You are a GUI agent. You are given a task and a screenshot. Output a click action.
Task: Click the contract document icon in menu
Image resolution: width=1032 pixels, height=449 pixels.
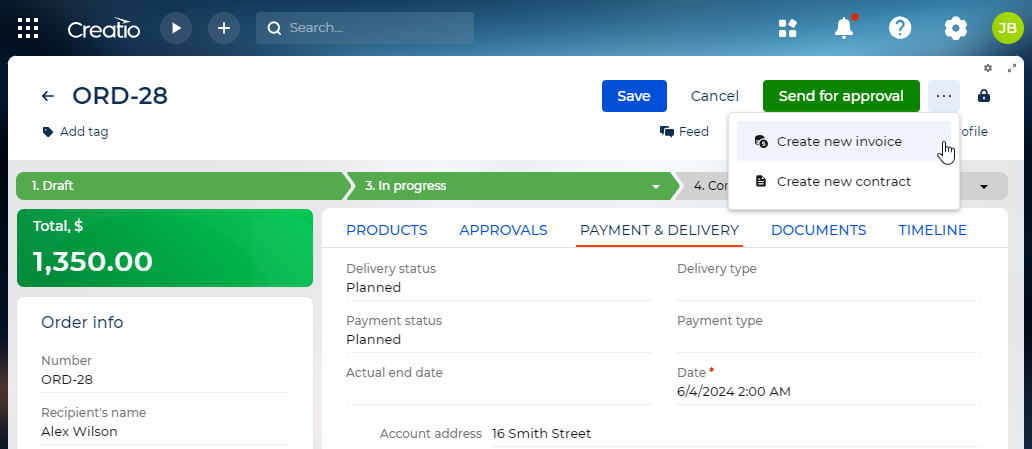click(x=761, y=181)
